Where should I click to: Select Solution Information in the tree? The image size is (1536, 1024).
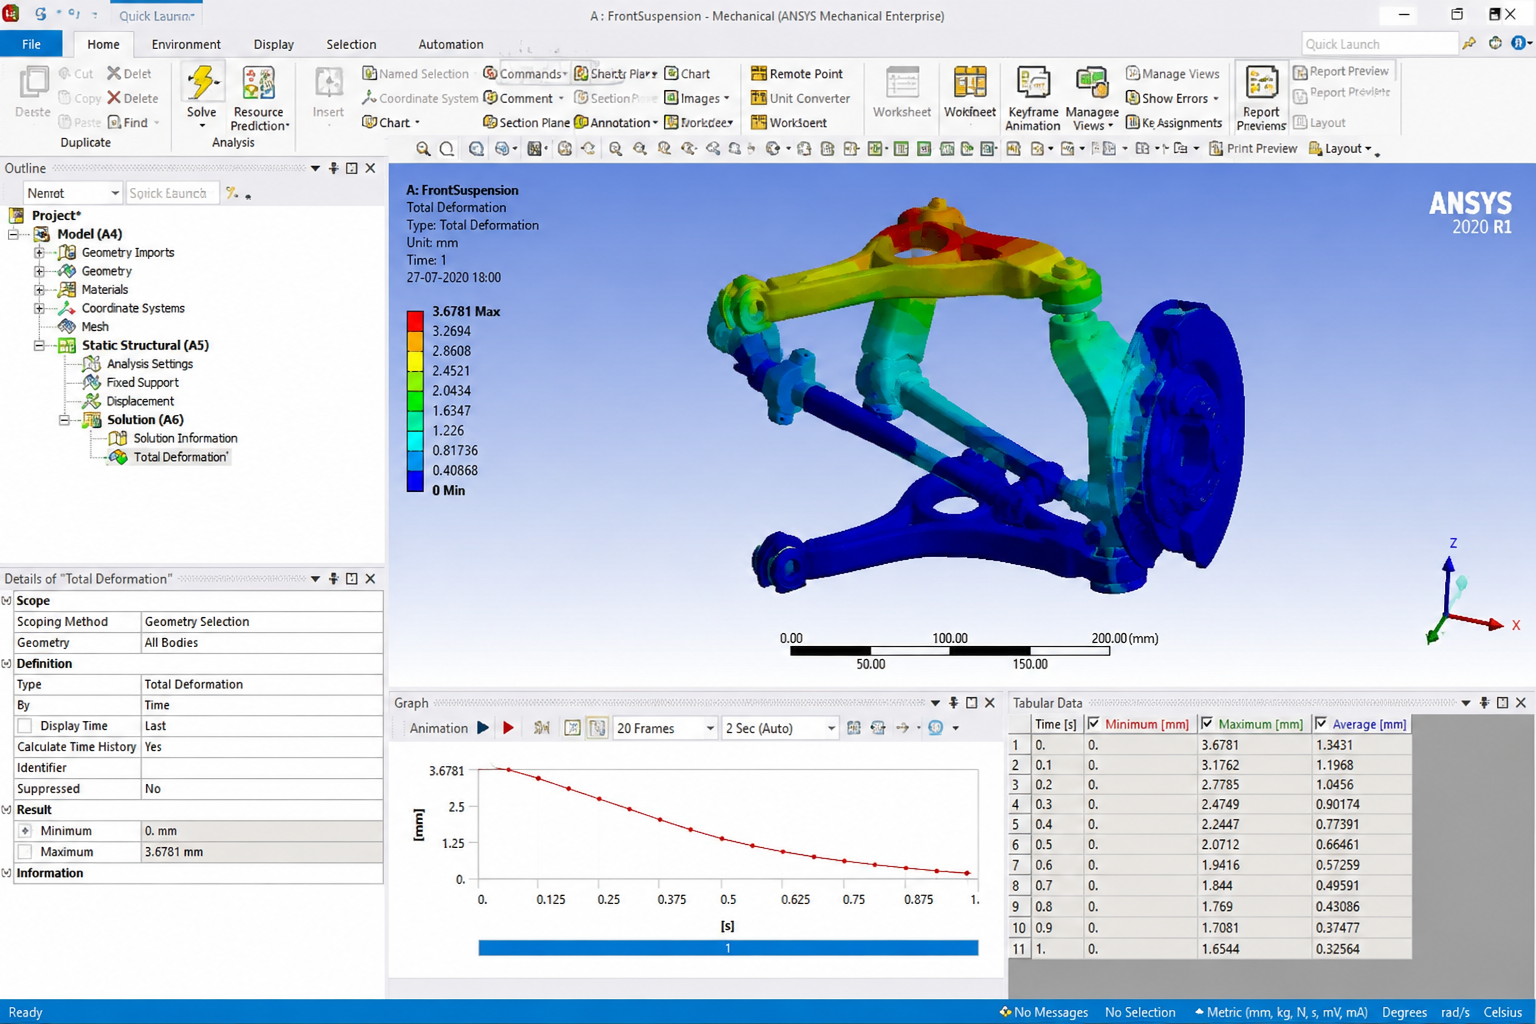185,438
